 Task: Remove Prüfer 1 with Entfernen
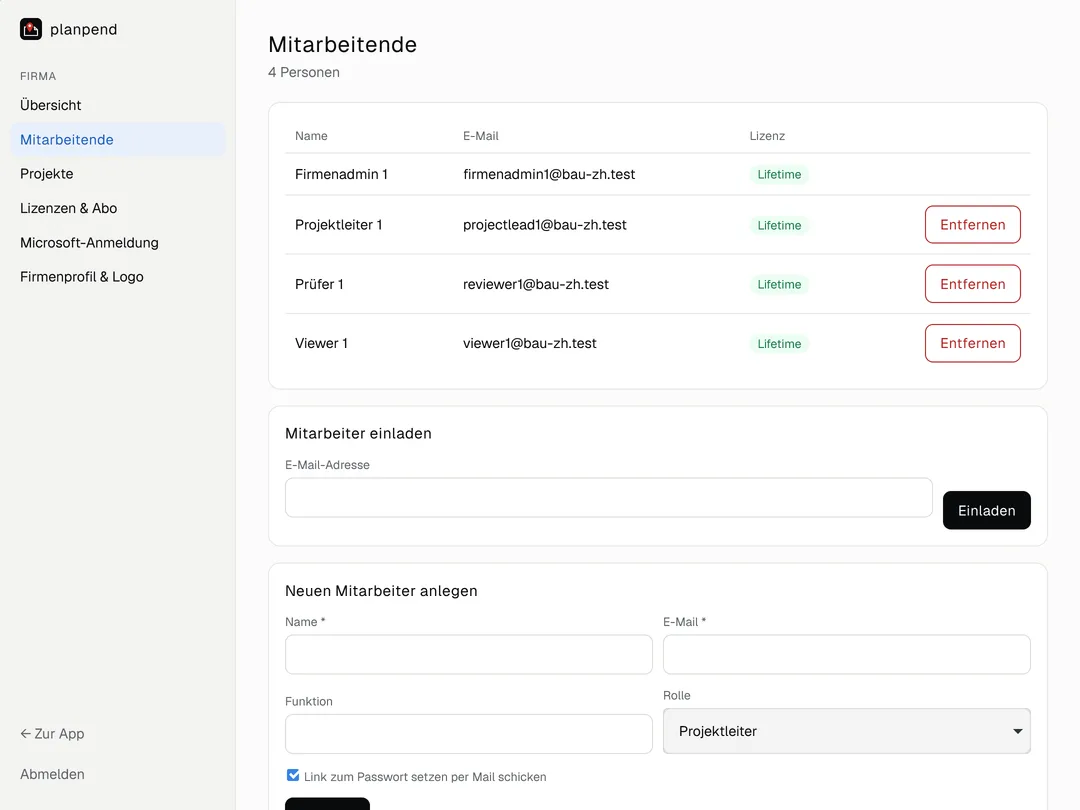(x=973, y=284)
